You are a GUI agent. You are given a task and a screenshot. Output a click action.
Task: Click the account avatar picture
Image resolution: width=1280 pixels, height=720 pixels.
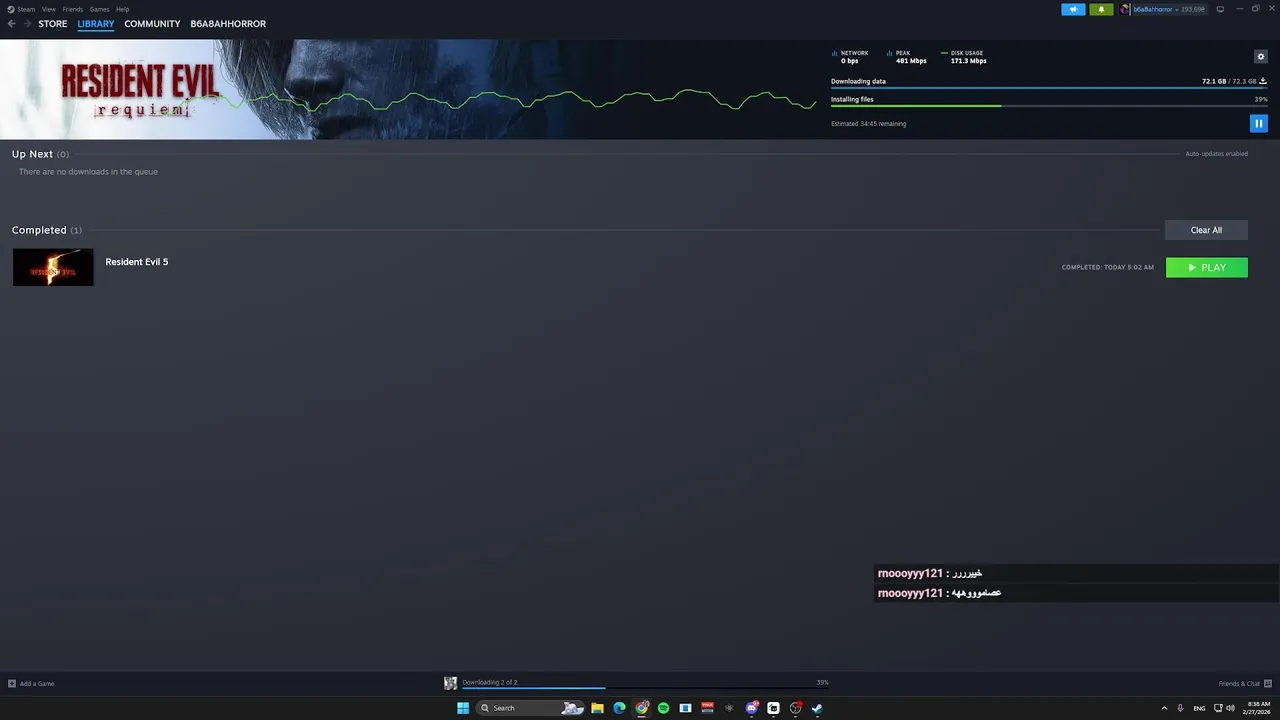(x=1125, y=9)
